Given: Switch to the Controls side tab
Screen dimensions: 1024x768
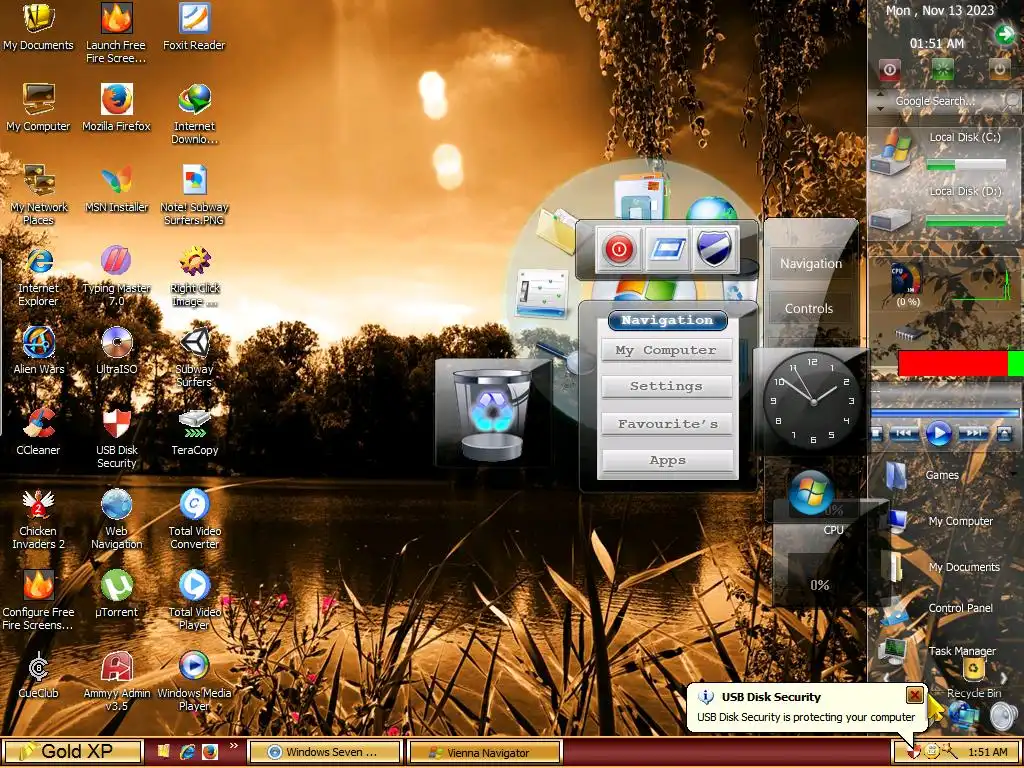Looking at the screenshot, I should point(808,309).
